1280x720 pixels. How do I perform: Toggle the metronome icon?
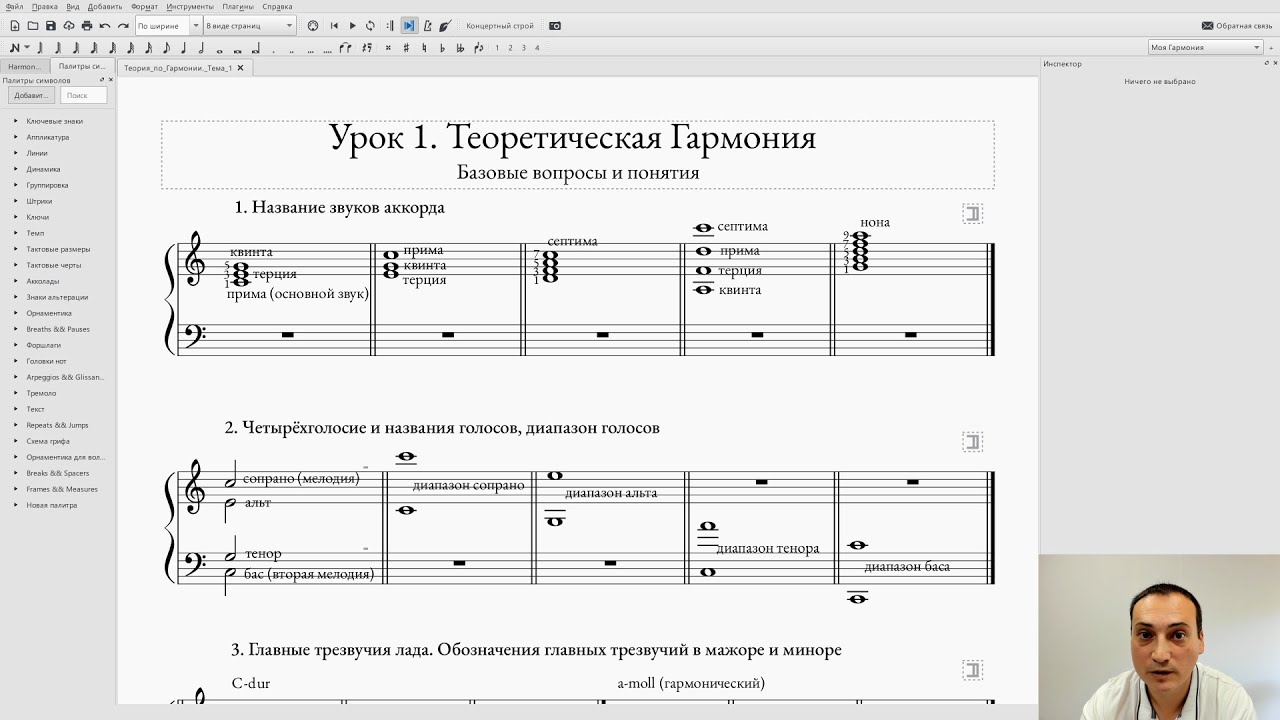click(x=427, y=26)
